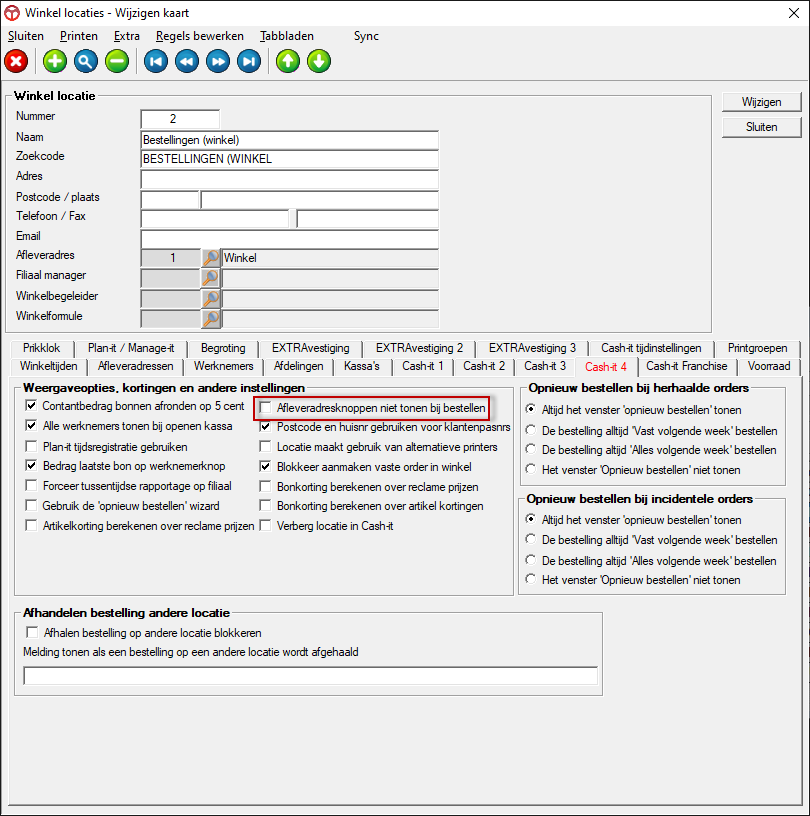
Task: Click the Sluiten button on right side
Action: (x=762, y=127)
